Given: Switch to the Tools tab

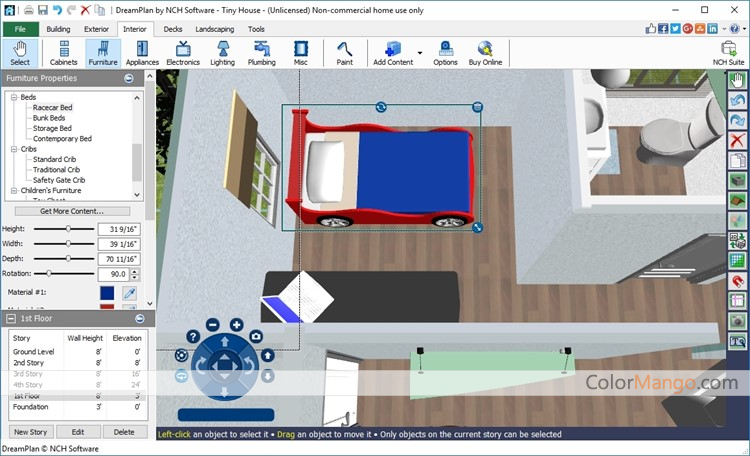Looking at the screenshot, I should [x=256, y=29].
